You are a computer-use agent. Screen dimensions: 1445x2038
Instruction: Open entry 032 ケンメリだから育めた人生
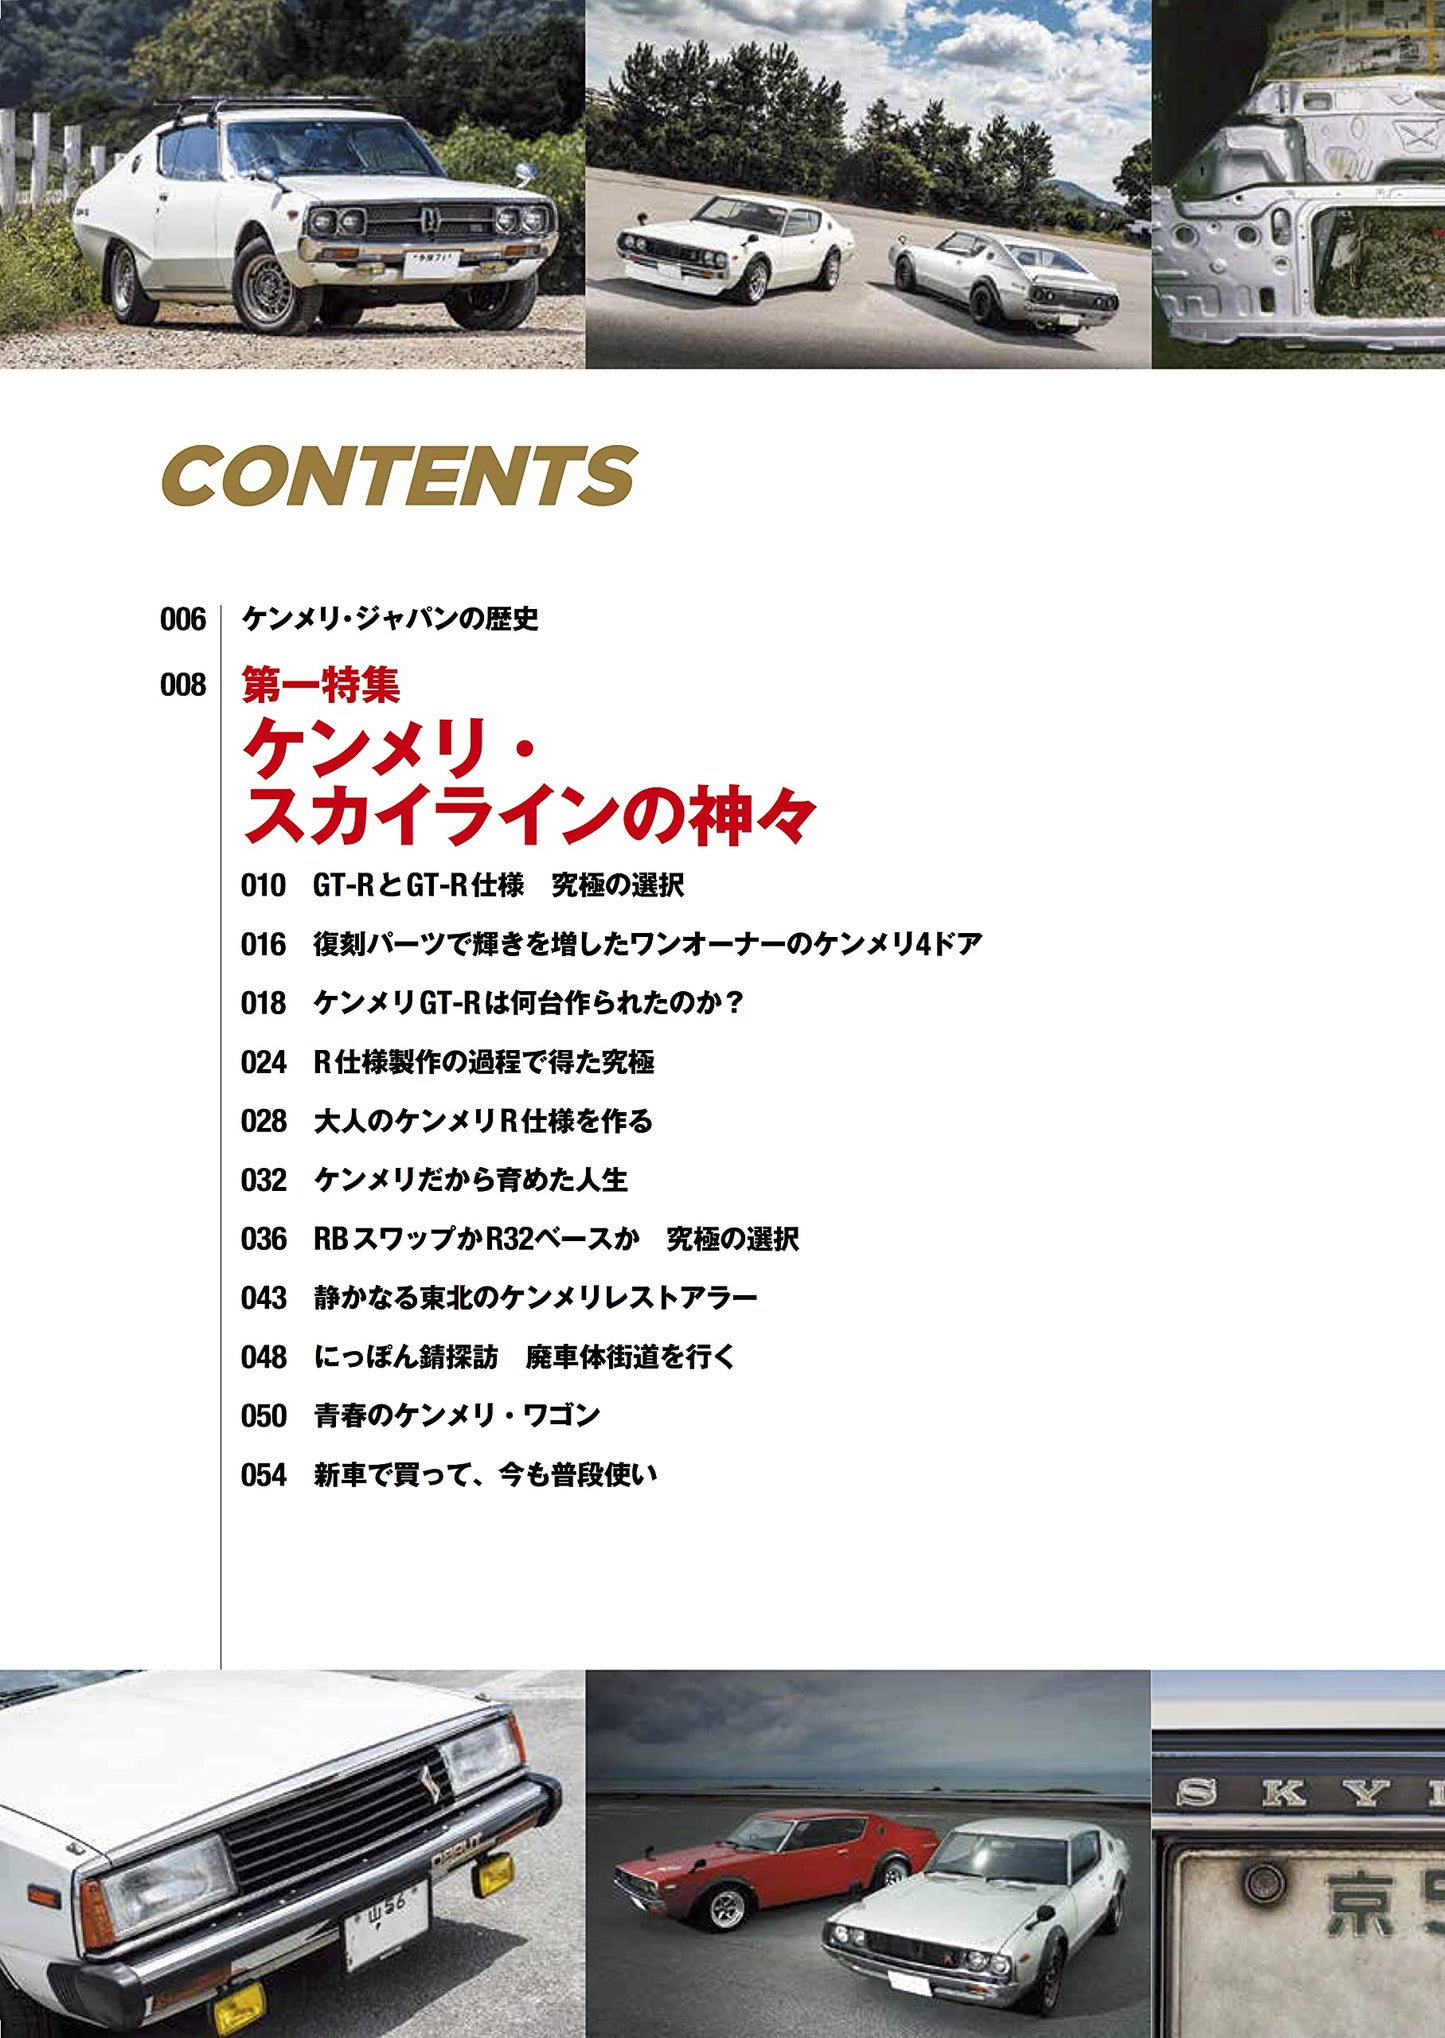[470, 1180]
